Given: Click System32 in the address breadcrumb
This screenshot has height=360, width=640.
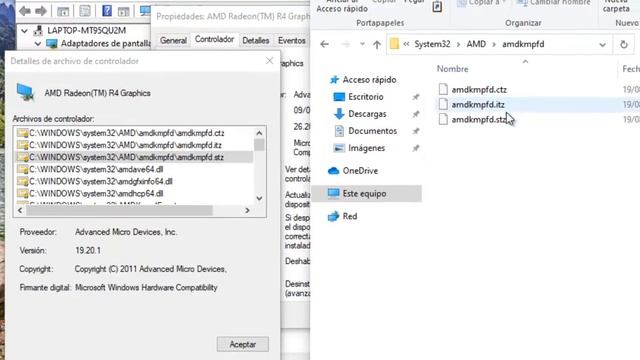Looking at the screenshot, I should (x=432, y=44).
